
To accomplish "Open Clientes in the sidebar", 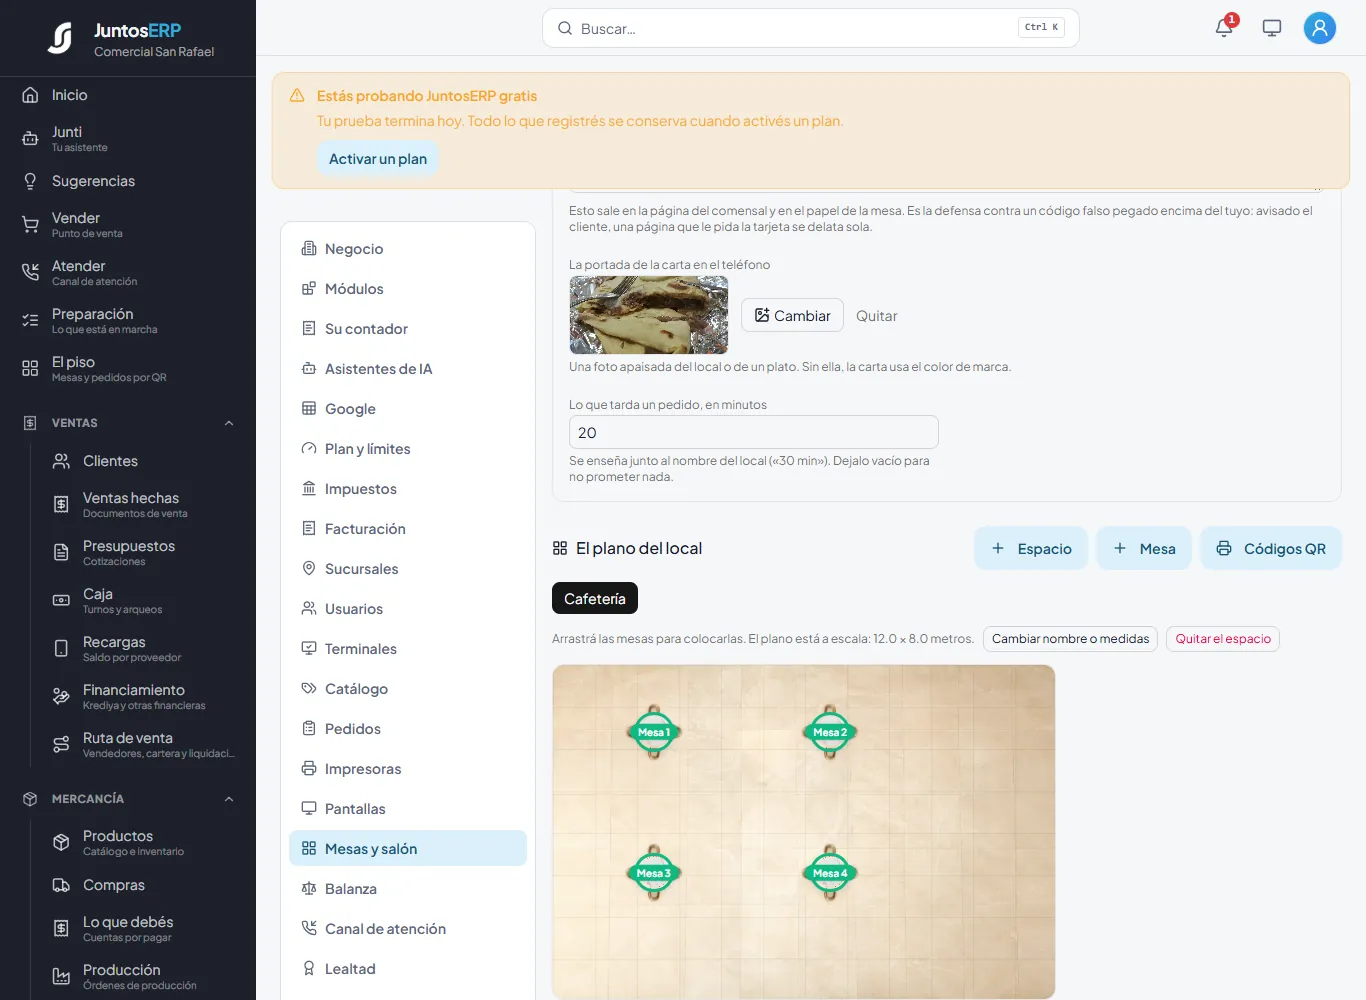I will pyautogui.click(x=142, y=461).
